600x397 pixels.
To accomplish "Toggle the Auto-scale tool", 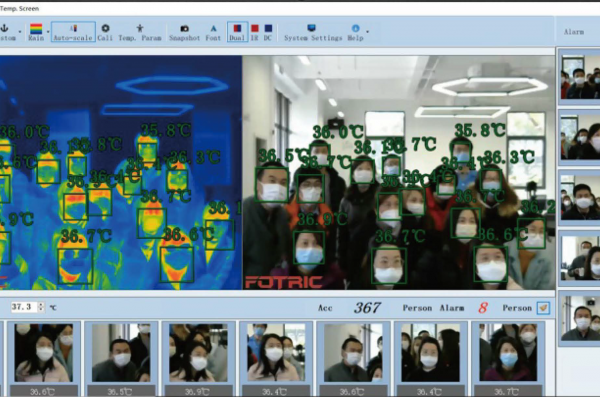I will [x=73, y=32].
